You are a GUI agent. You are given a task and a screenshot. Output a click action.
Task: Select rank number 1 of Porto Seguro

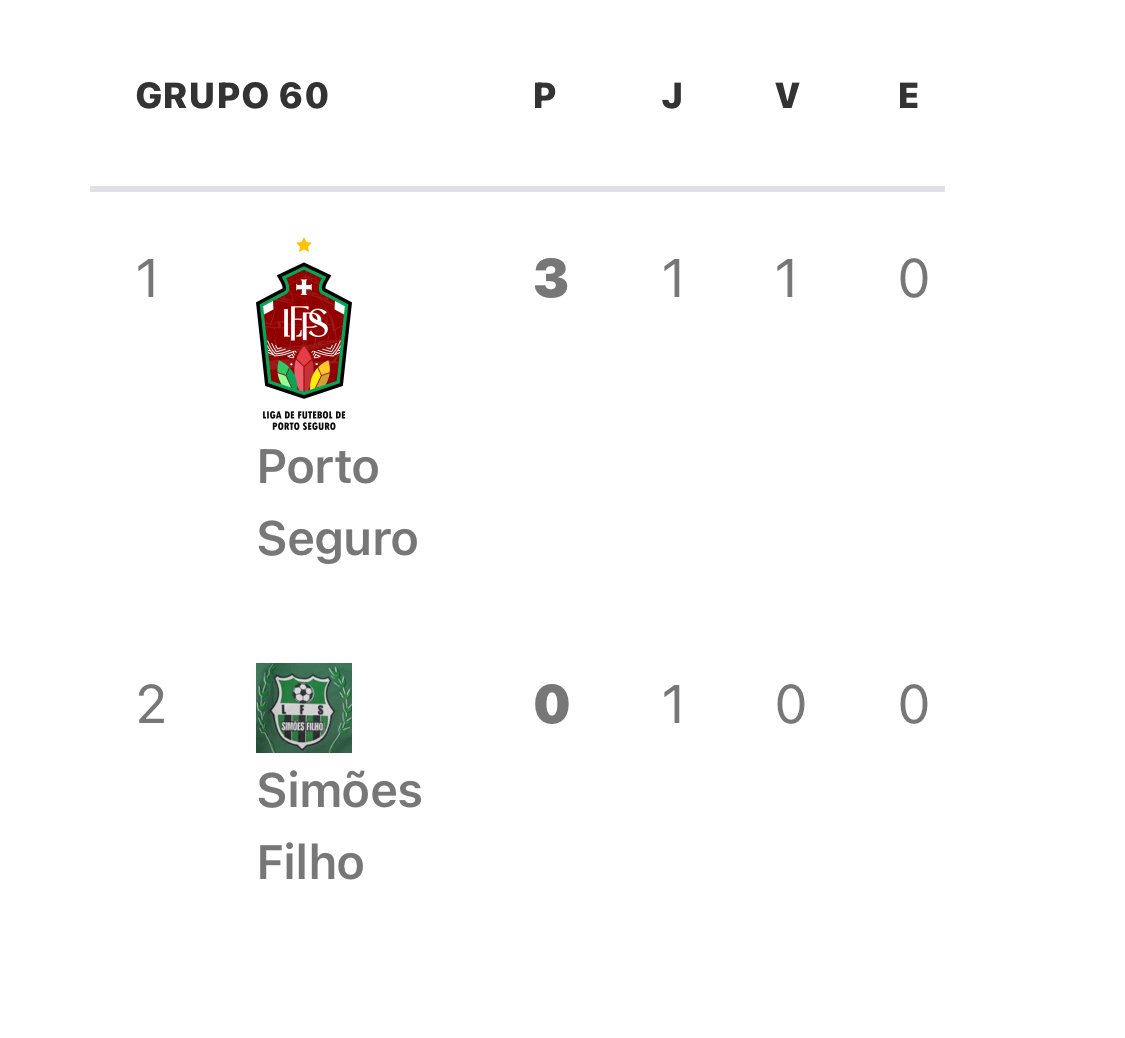pyautogui.click(x=148, y=278)
